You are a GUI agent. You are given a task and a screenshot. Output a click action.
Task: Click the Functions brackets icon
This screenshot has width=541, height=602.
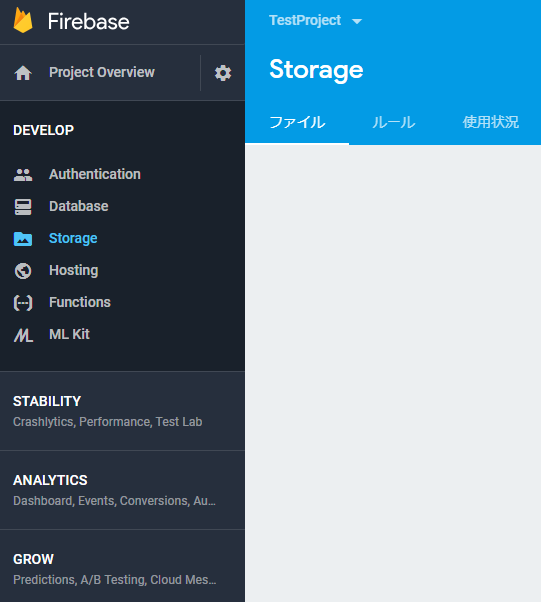[23, 303]
